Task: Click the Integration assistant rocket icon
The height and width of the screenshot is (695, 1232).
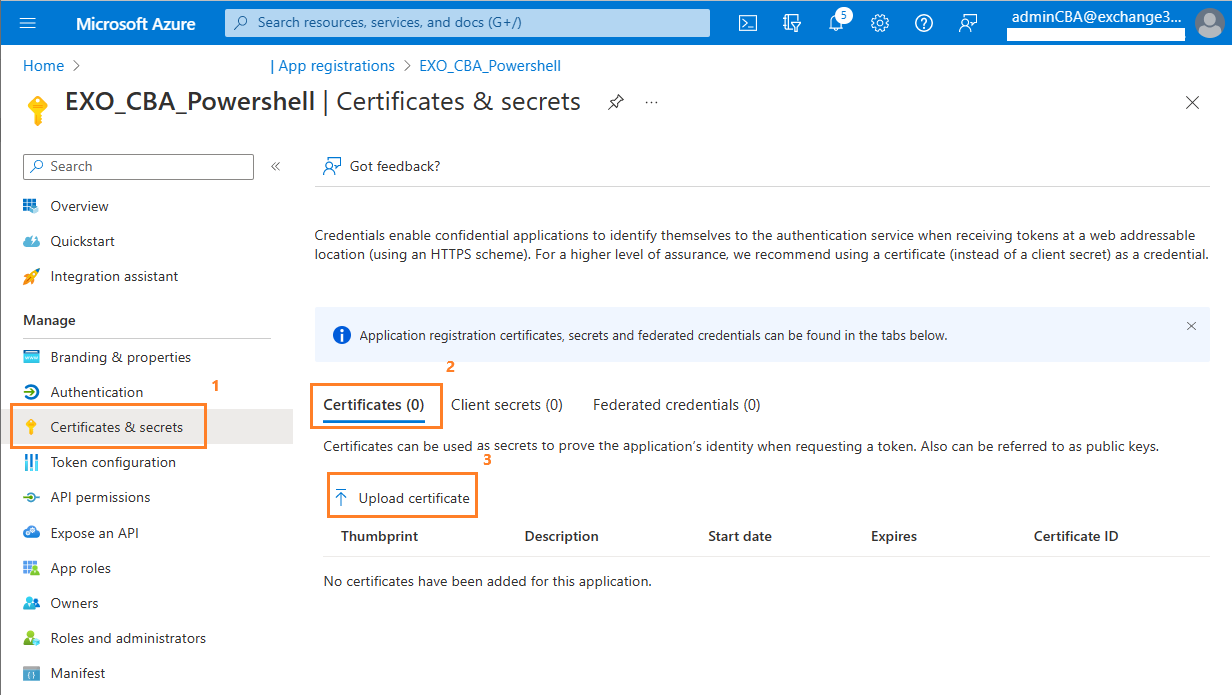Action: click(x=31, y=276)
